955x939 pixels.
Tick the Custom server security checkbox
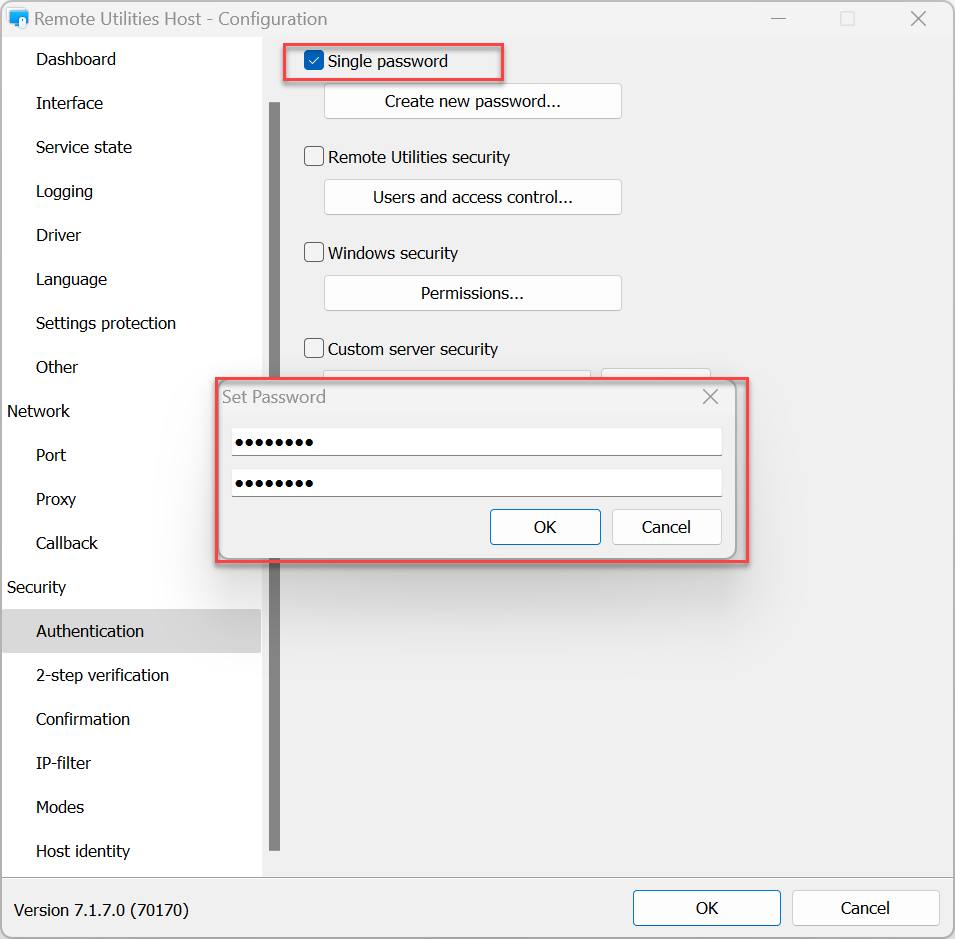tap(314, 349)
